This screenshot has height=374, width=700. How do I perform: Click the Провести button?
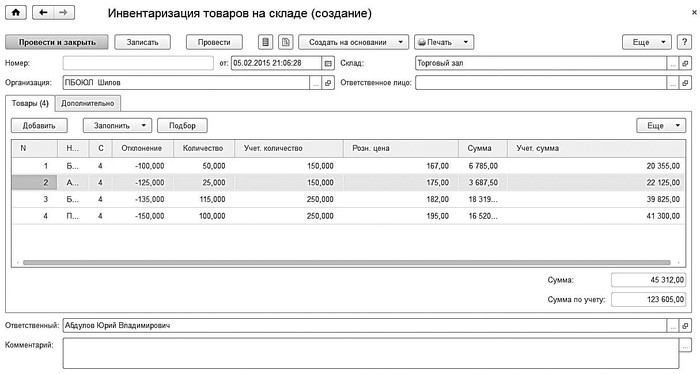214,42
